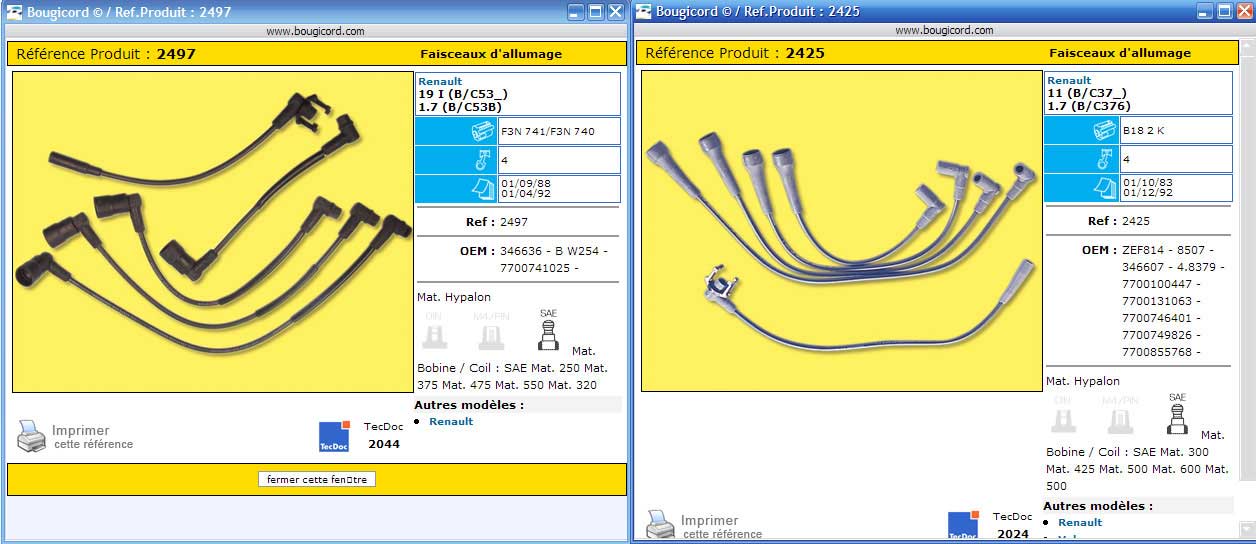
Task: Click the JAP/PIN connector icon in window 2425
Action: 1121,414
